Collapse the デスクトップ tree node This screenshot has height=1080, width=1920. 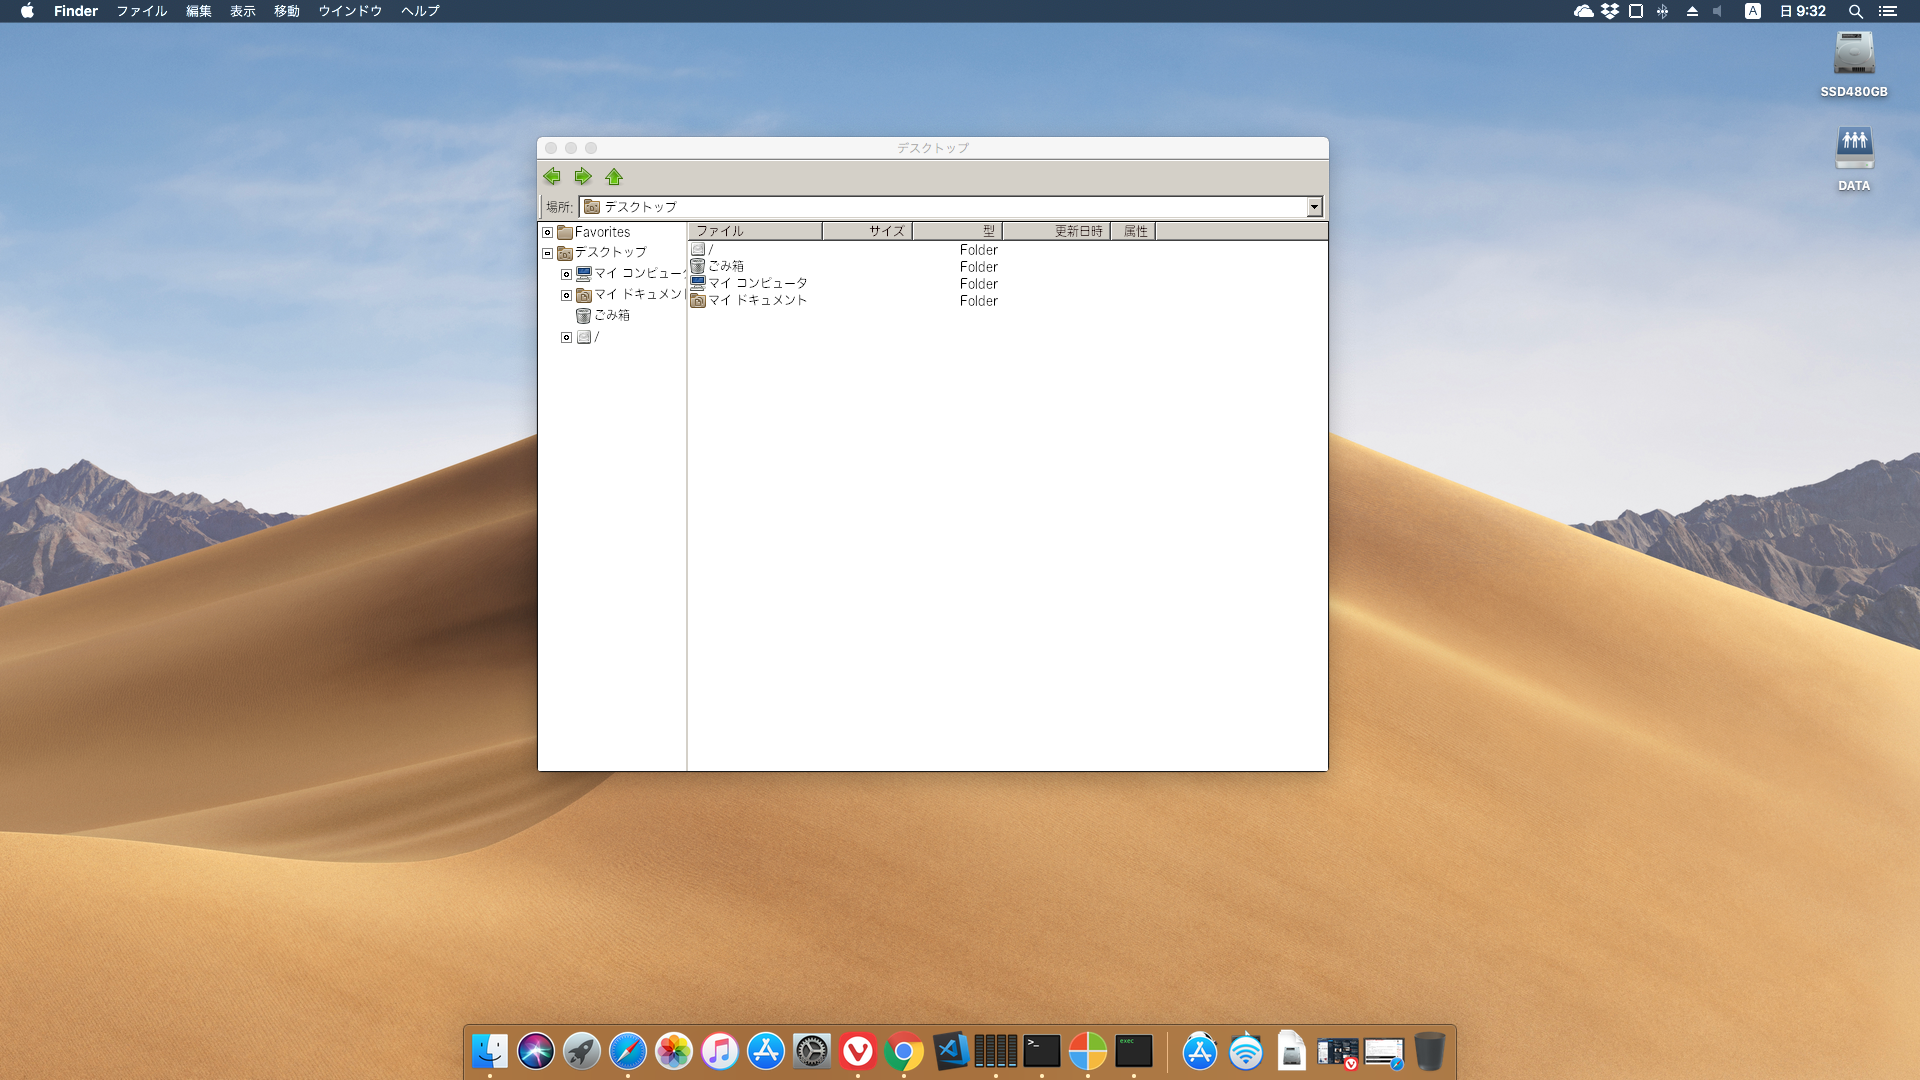pos(547,253)
